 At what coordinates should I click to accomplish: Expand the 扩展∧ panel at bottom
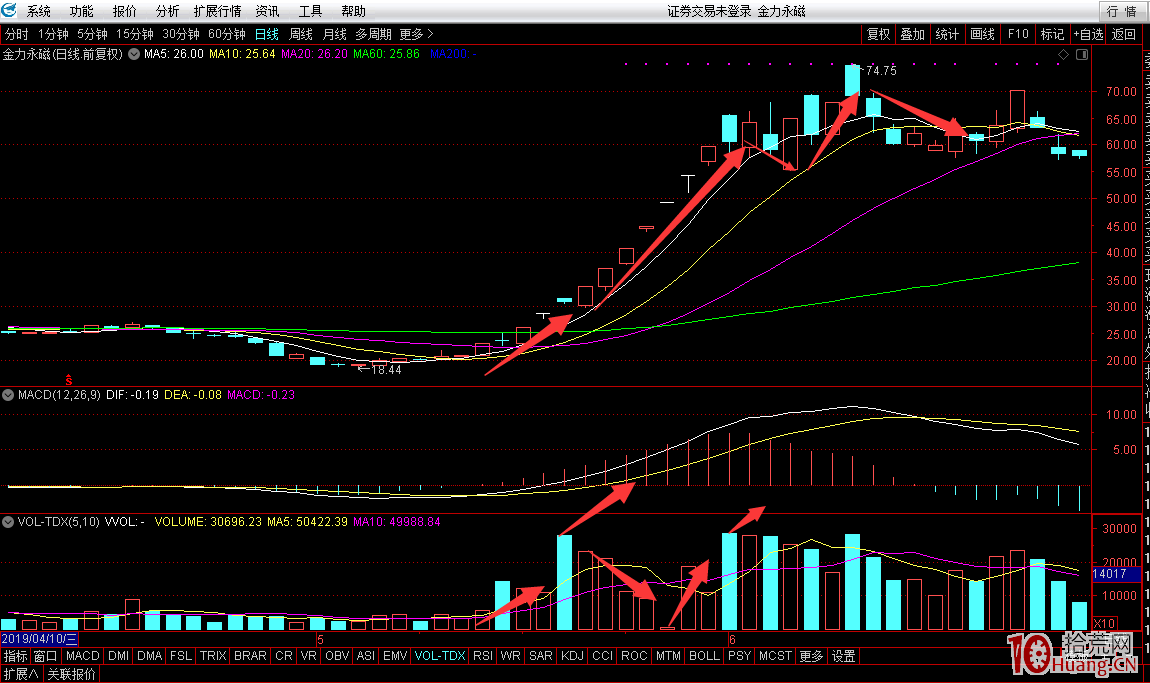21,674
